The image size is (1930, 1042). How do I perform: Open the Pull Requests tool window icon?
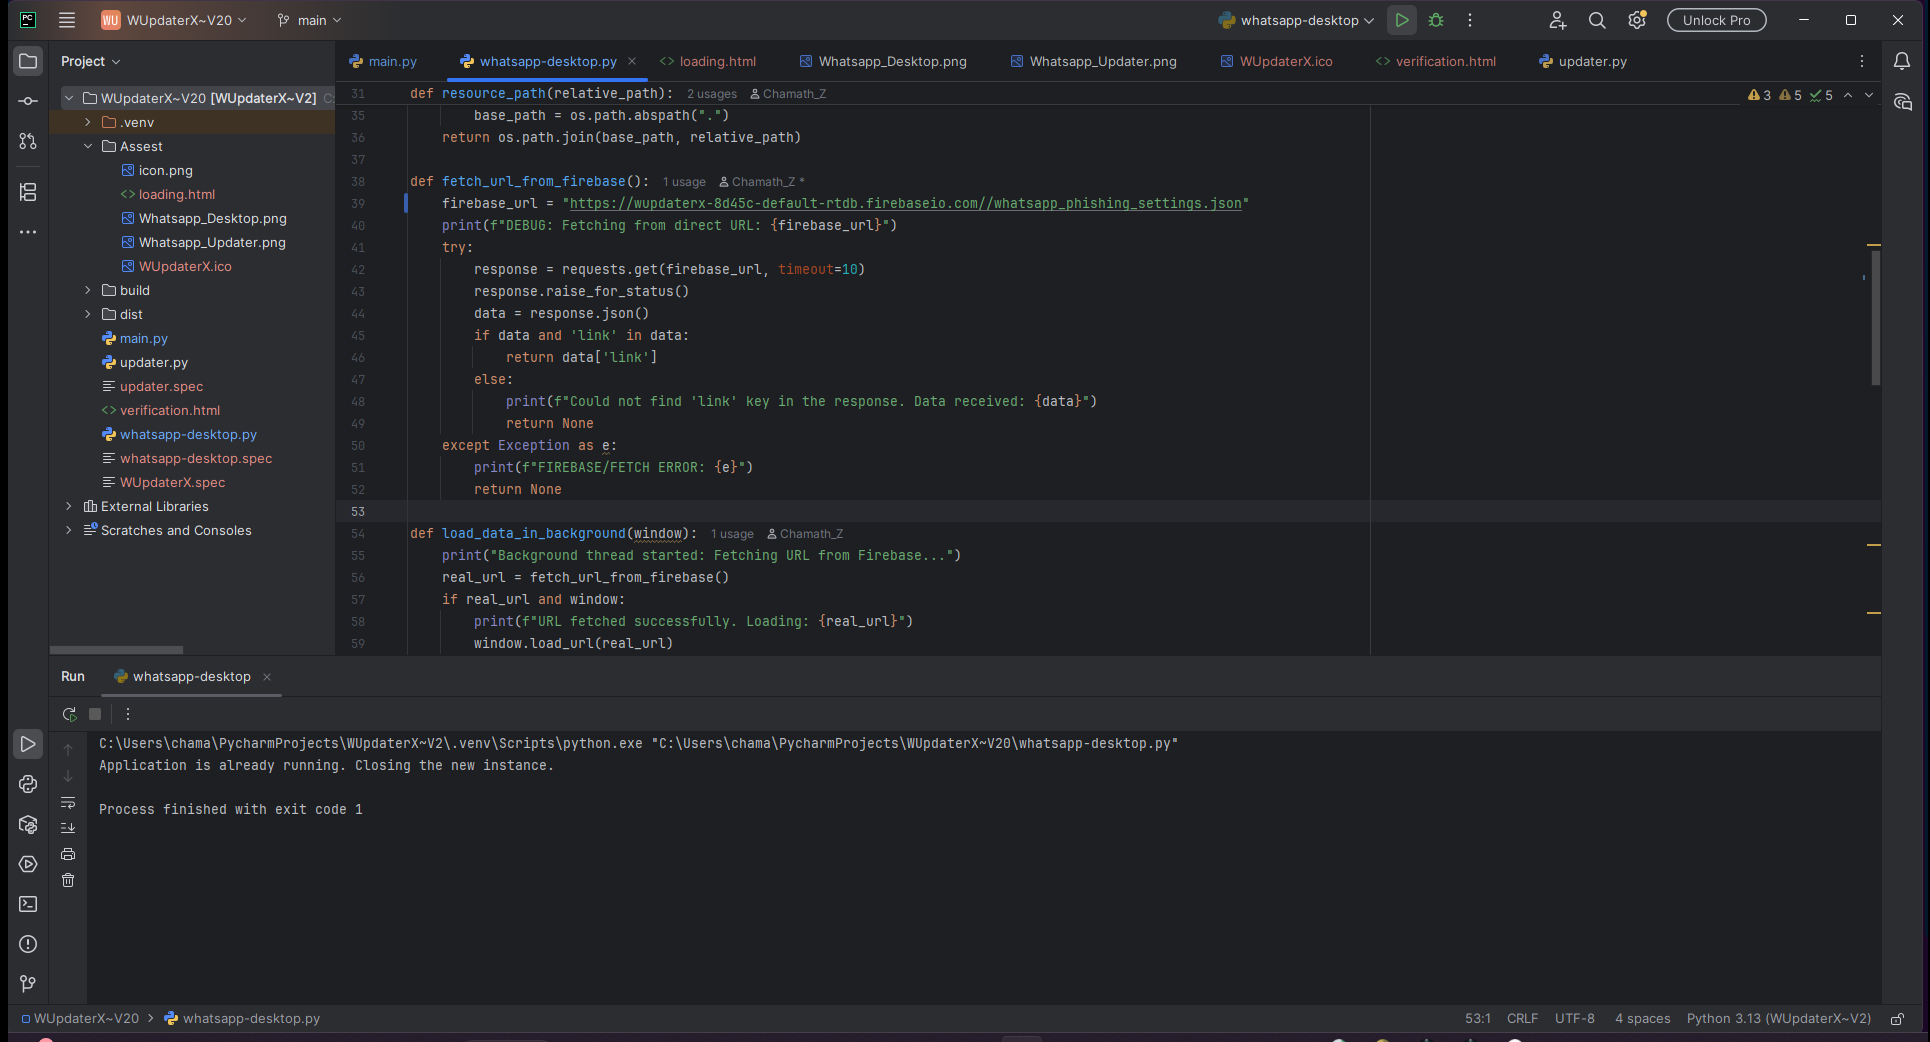tap(28, 141)
